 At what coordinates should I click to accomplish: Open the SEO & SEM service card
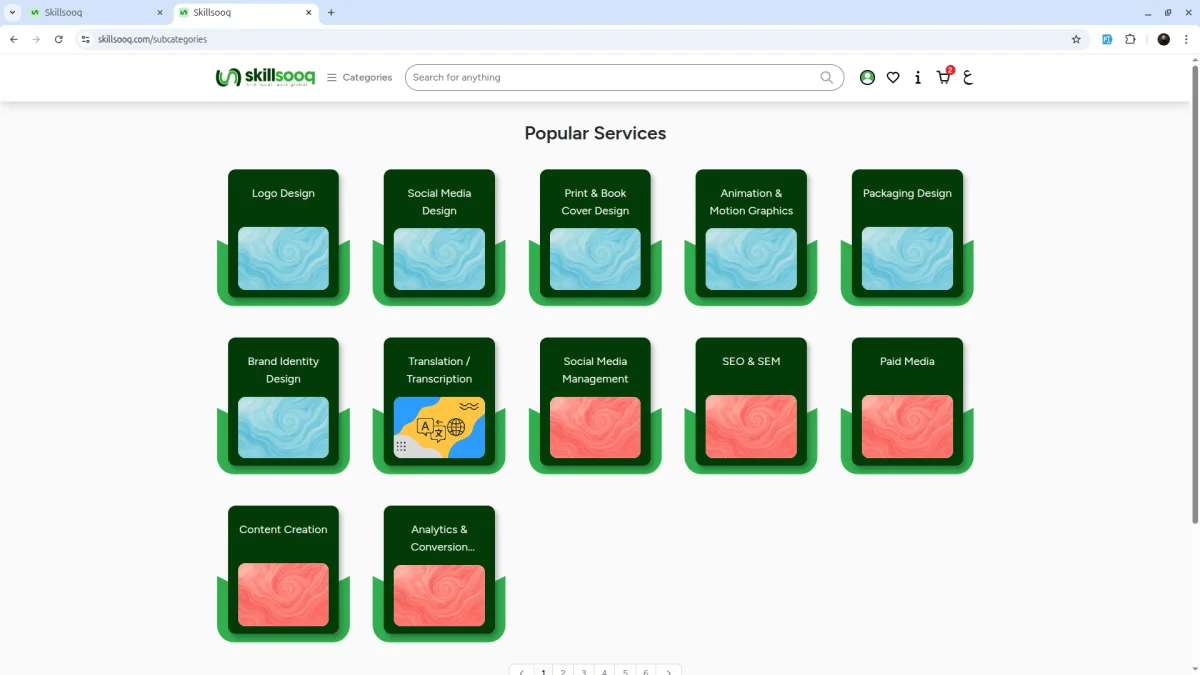coord(751,404)
